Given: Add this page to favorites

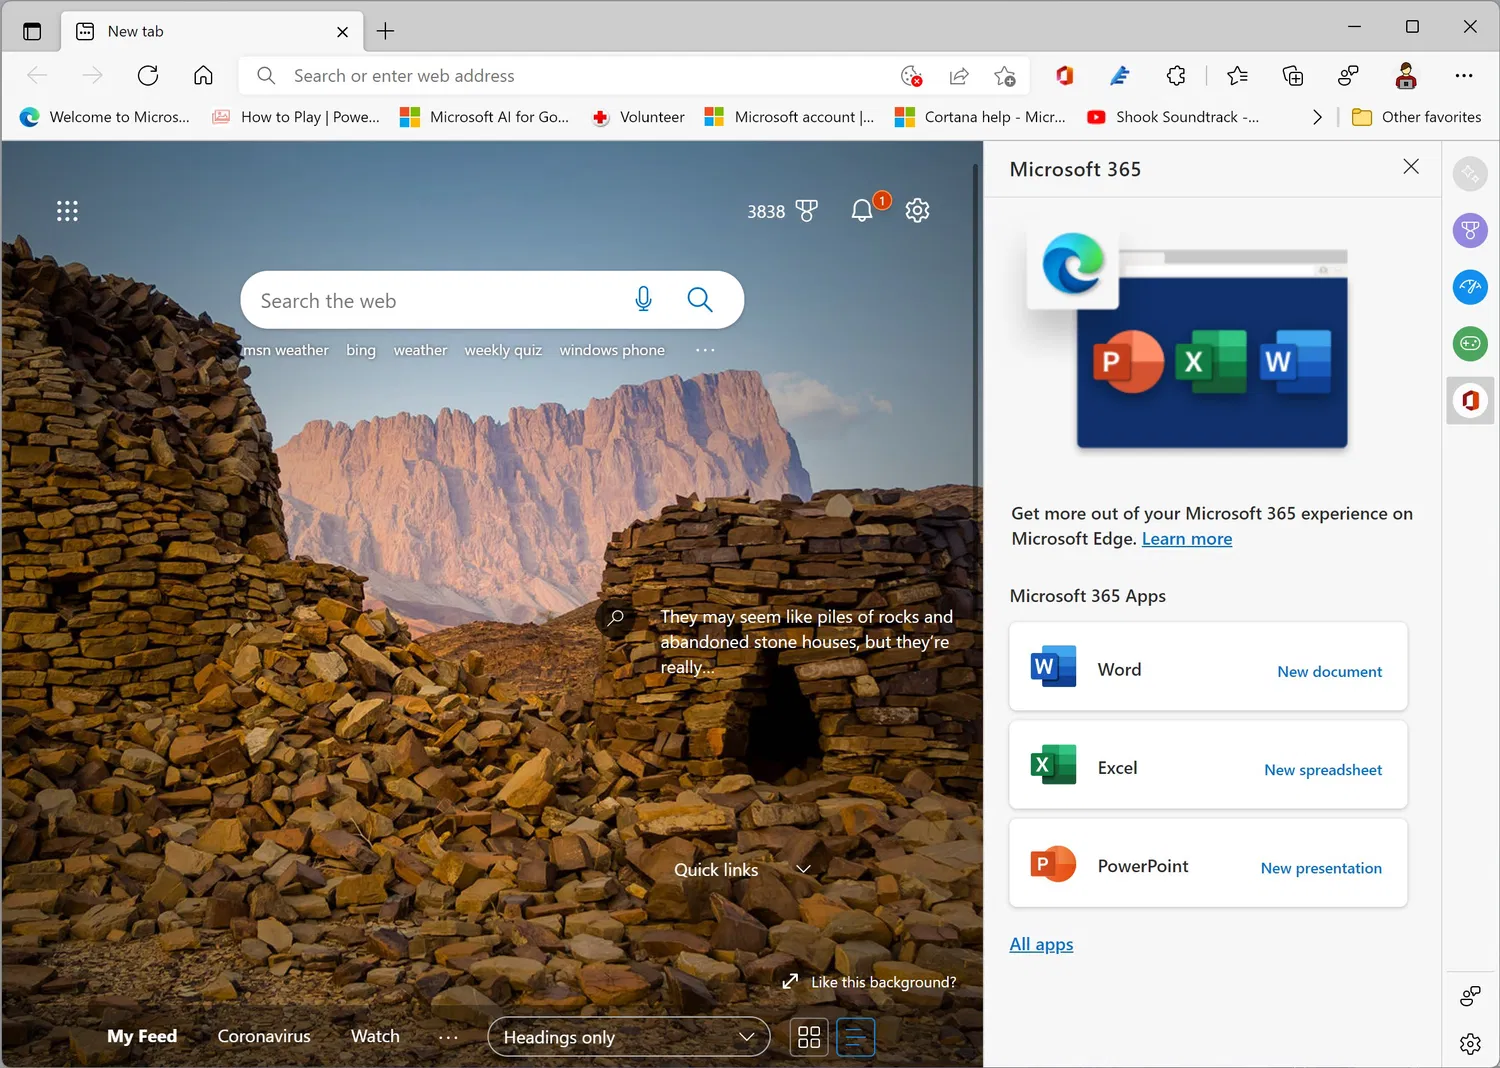Looking at the screenshot, I should point(1005,76).
